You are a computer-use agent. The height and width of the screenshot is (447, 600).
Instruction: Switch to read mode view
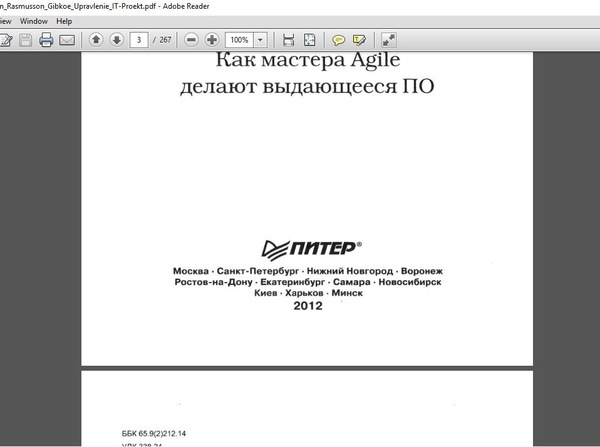click(388, 40)
